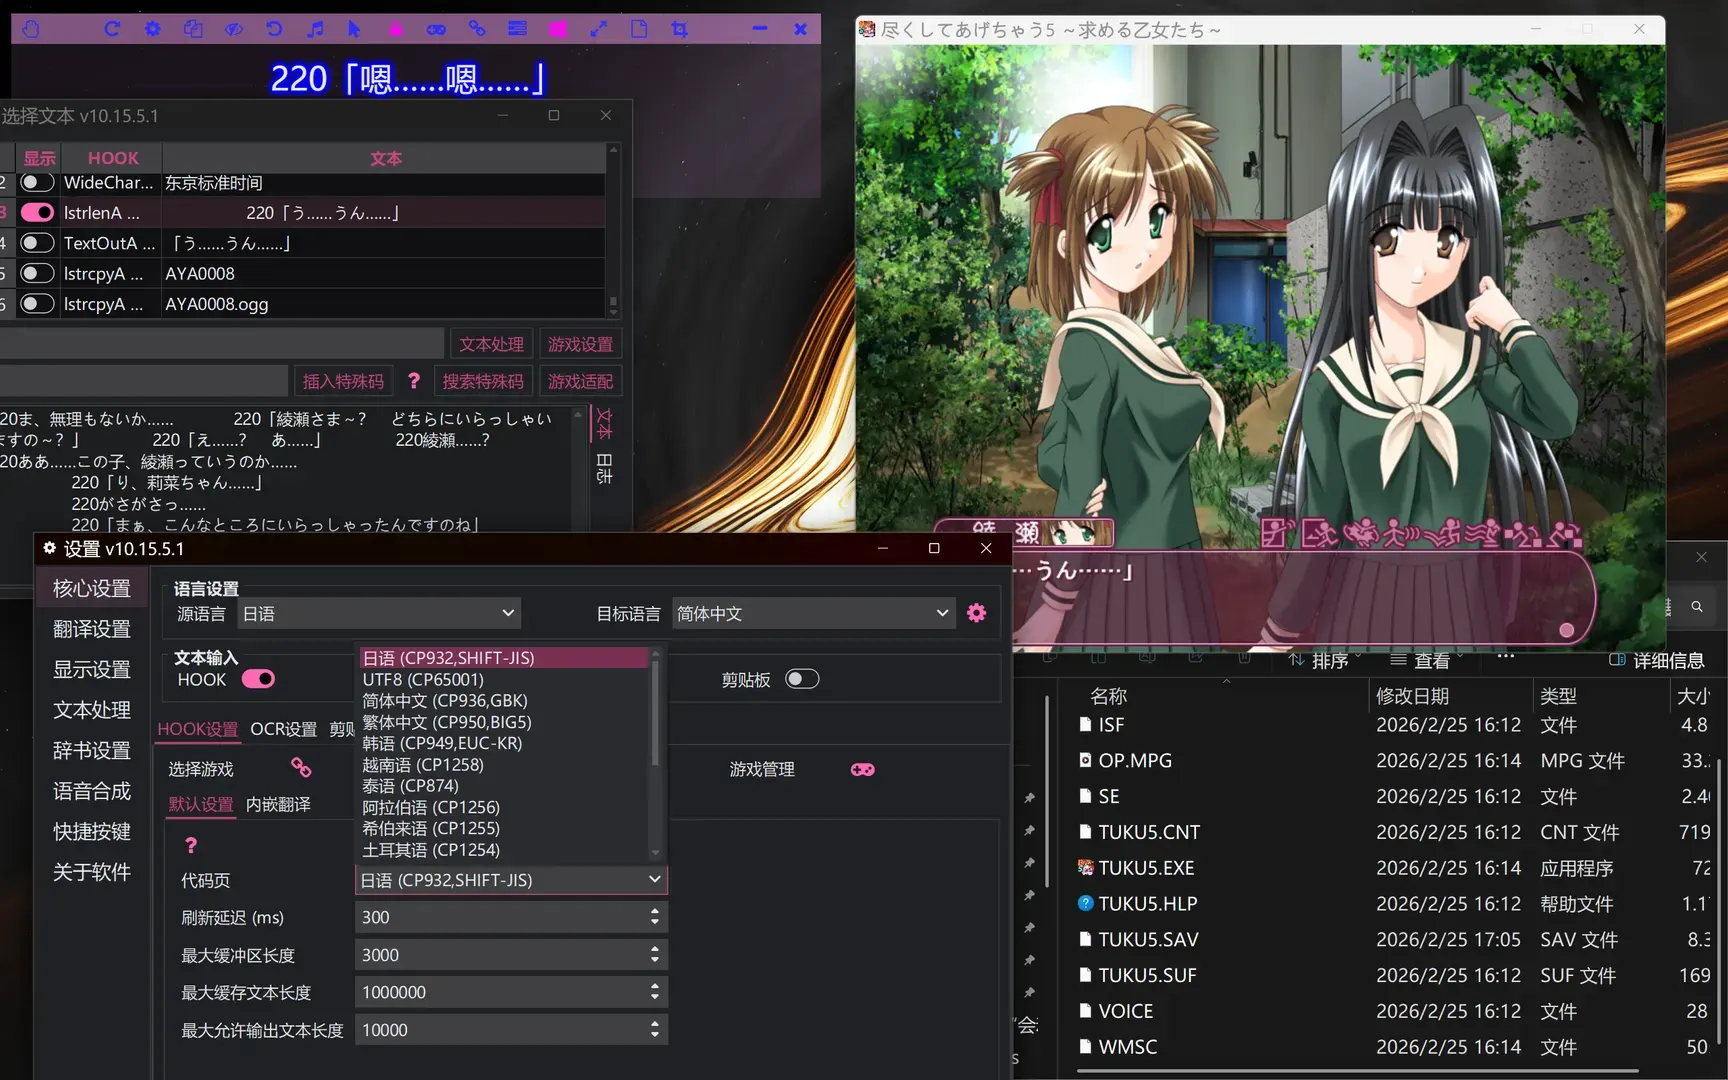Image resolution: width=1728 pixels, height=1080 pixels.
Task: Open the 查看 view dropdown in Explorer
Action: pyautogui.click(x=1427, y=660)
